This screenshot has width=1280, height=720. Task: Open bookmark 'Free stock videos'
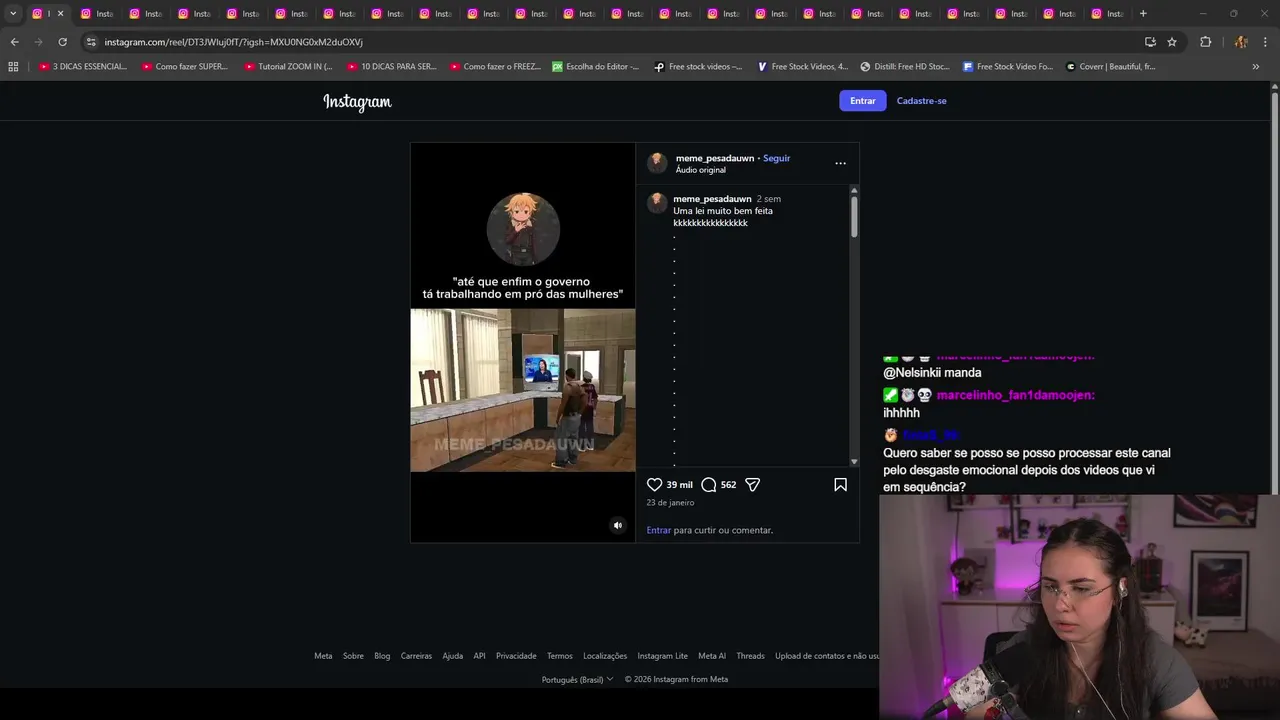click(x=698, y=67)
